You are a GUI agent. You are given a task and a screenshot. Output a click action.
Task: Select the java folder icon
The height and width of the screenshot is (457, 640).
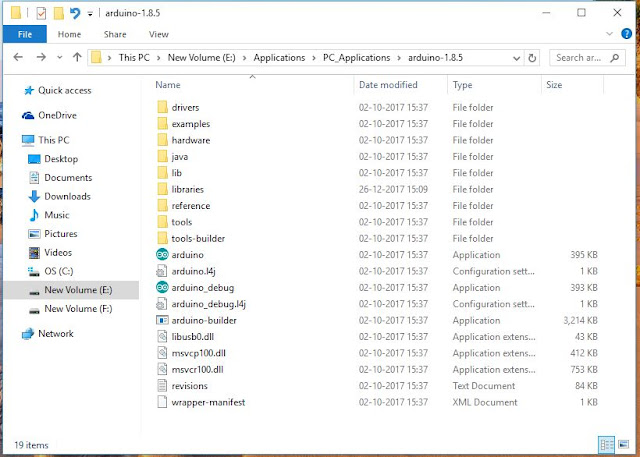(x=162, y=156)
